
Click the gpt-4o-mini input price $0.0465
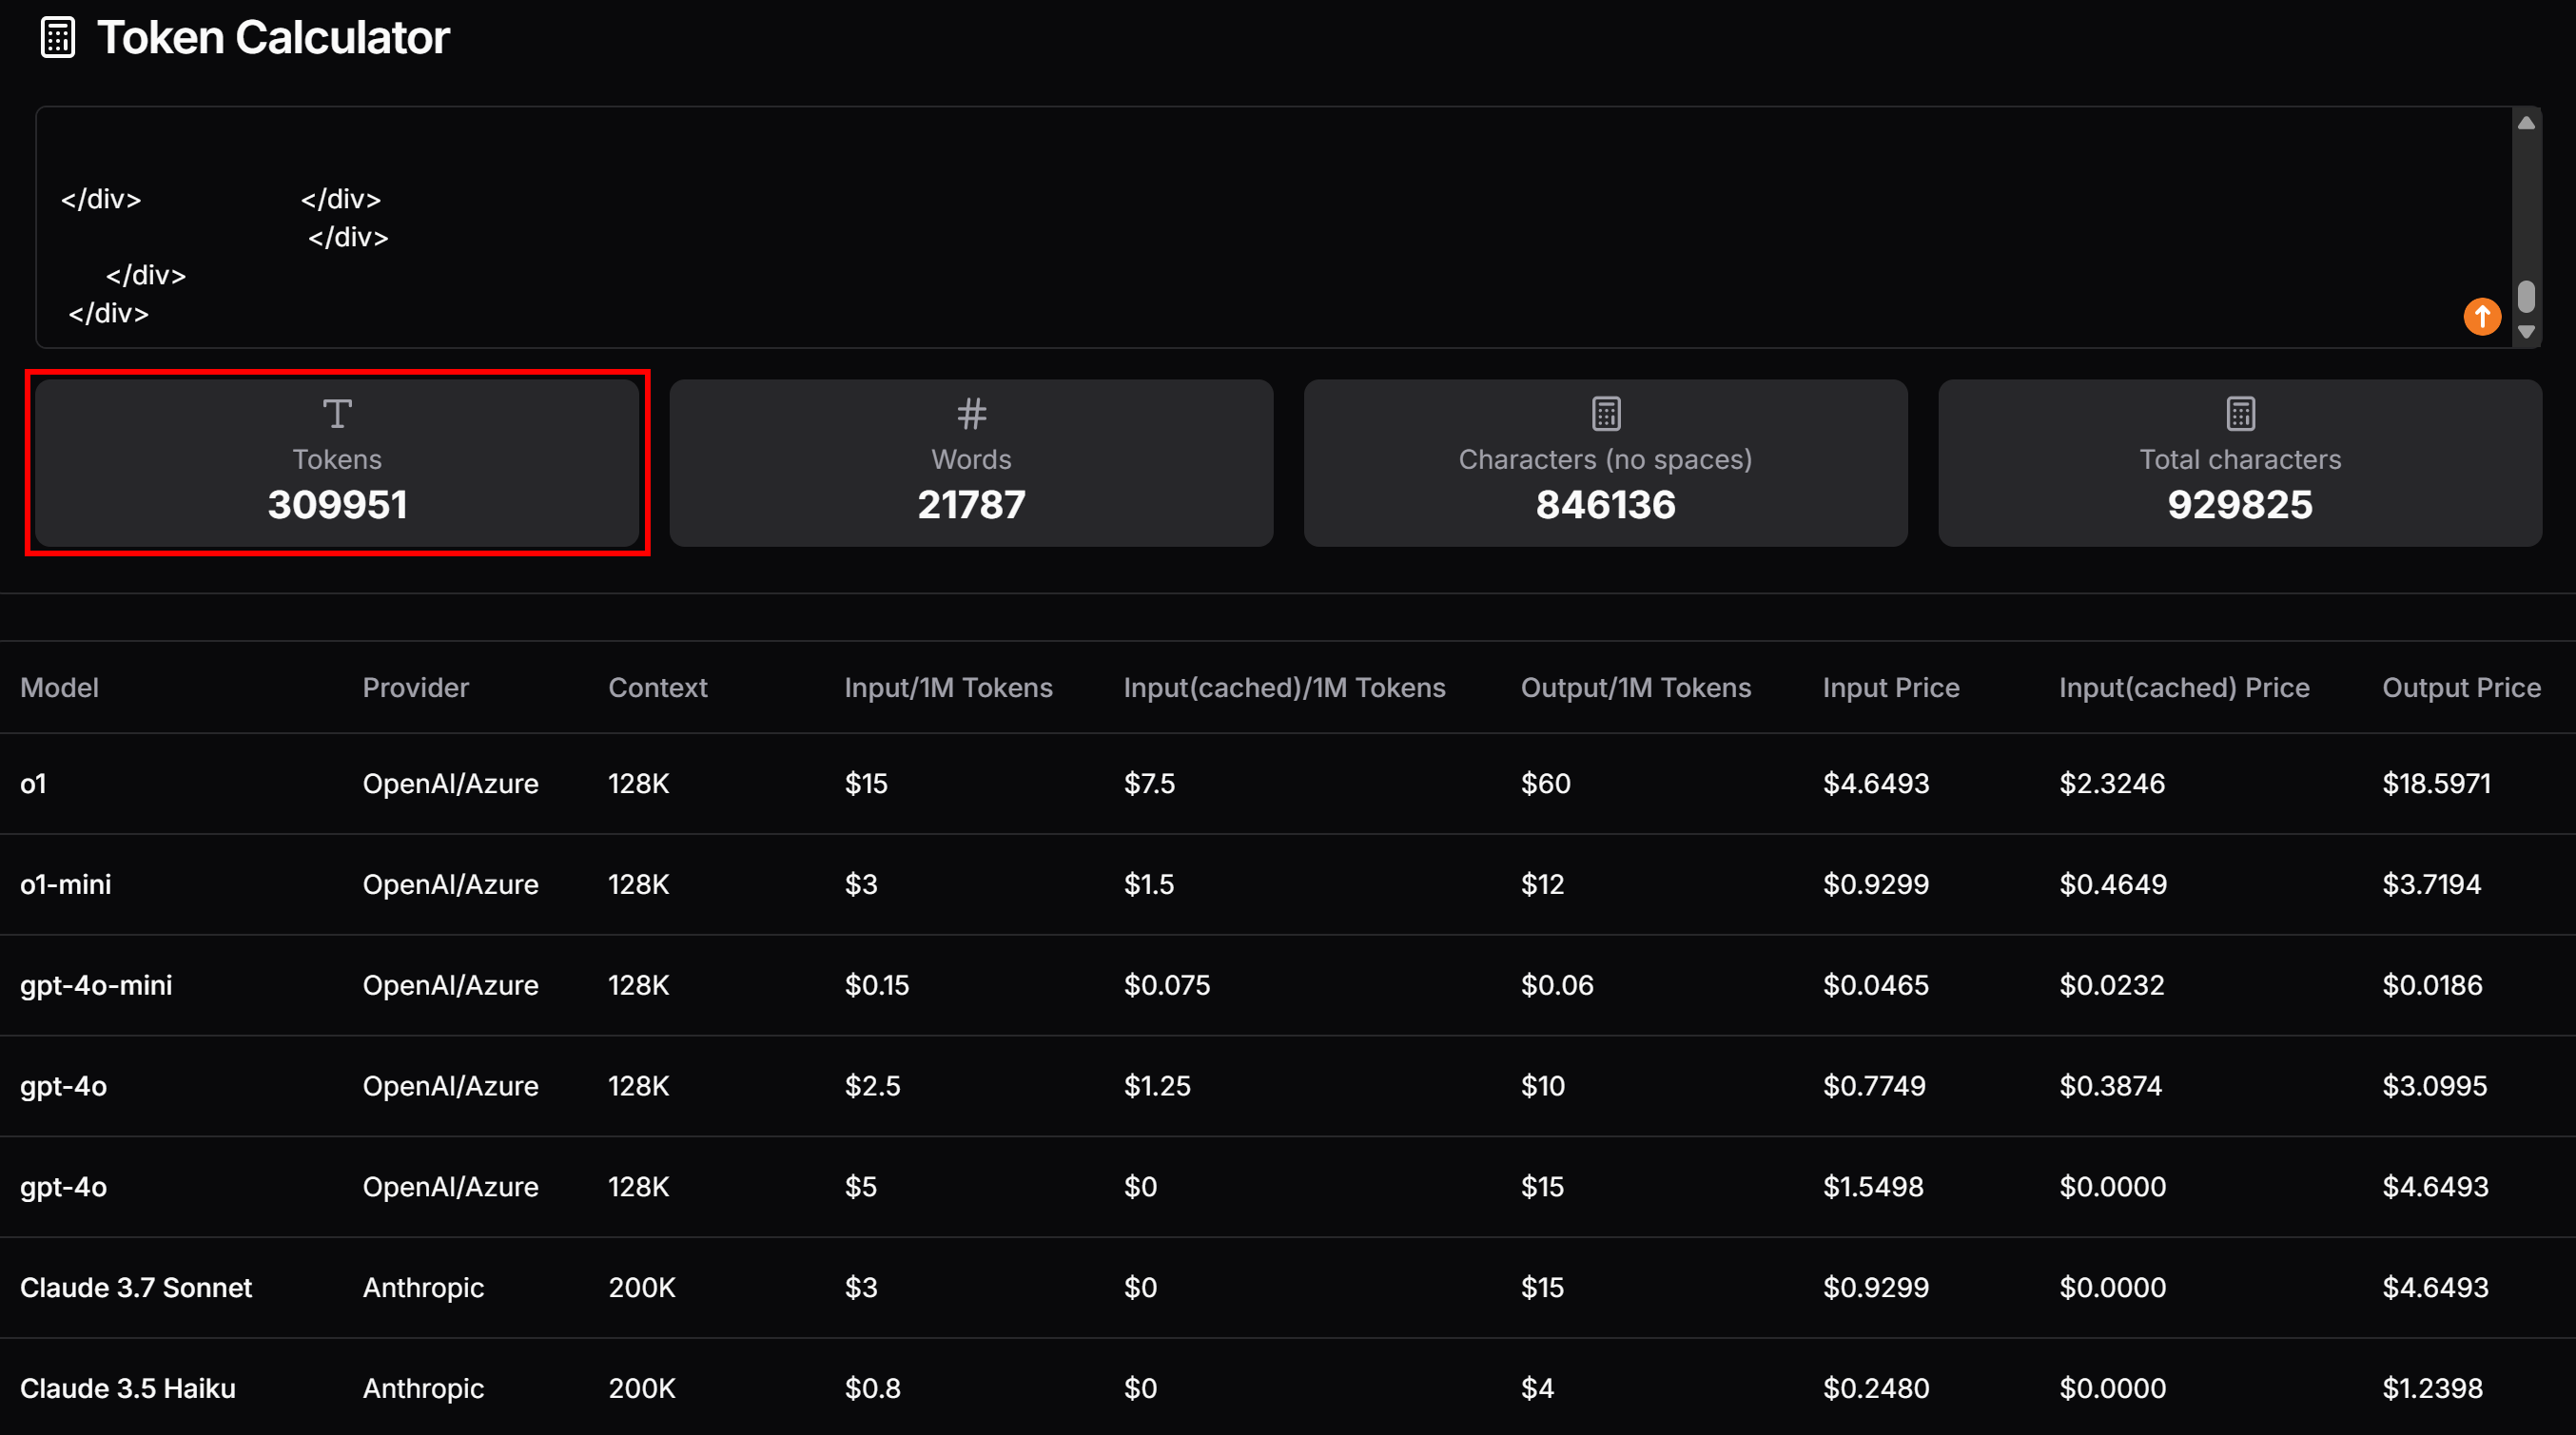(1875, 985)
